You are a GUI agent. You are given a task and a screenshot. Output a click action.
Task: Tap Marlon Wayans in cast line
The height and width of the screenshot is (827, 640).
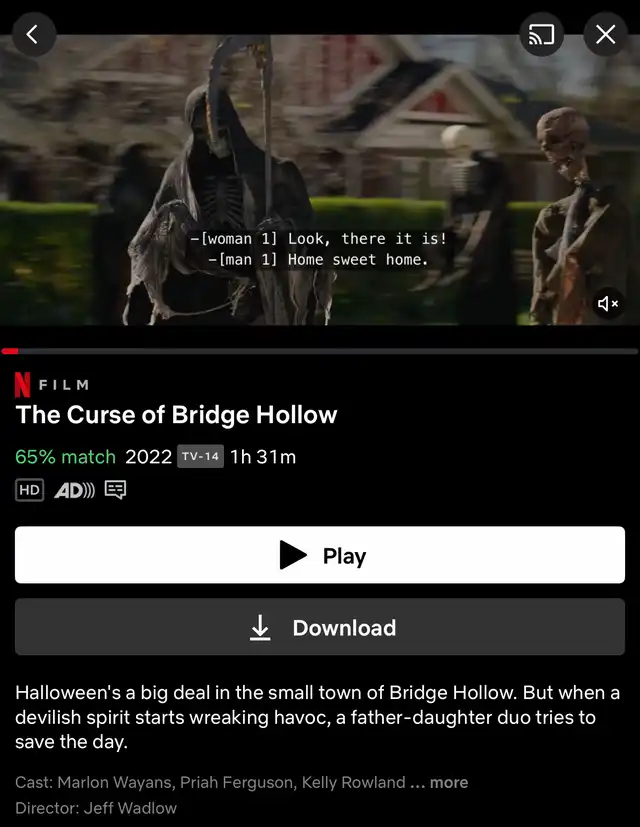(x=116, y=782)
